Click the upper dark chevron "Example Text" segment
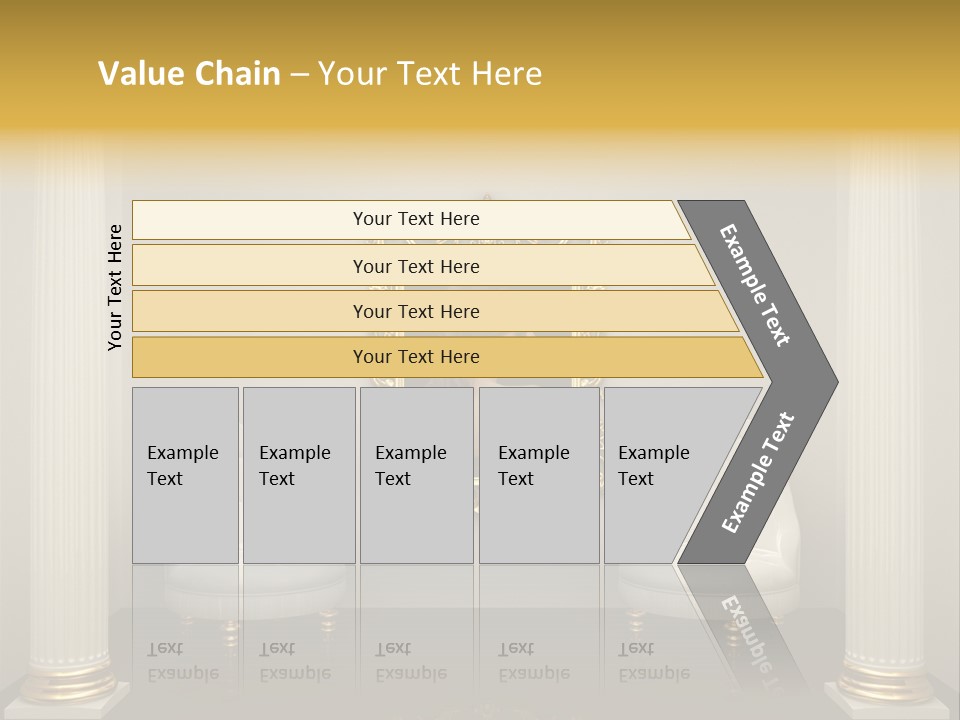960x720 pixels. tap(757, 285)
